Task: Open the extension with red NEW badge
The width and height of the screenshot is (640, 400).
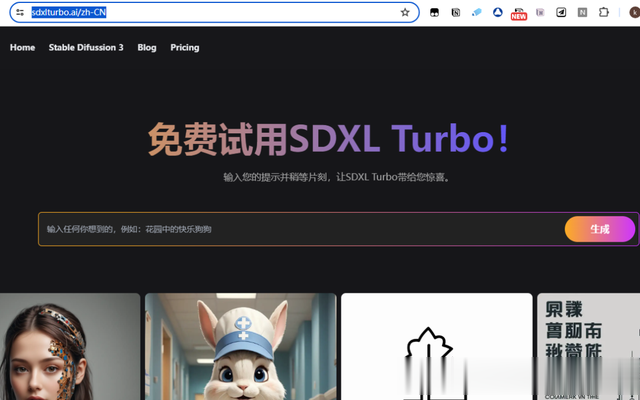Action: [x=519, y=14]
